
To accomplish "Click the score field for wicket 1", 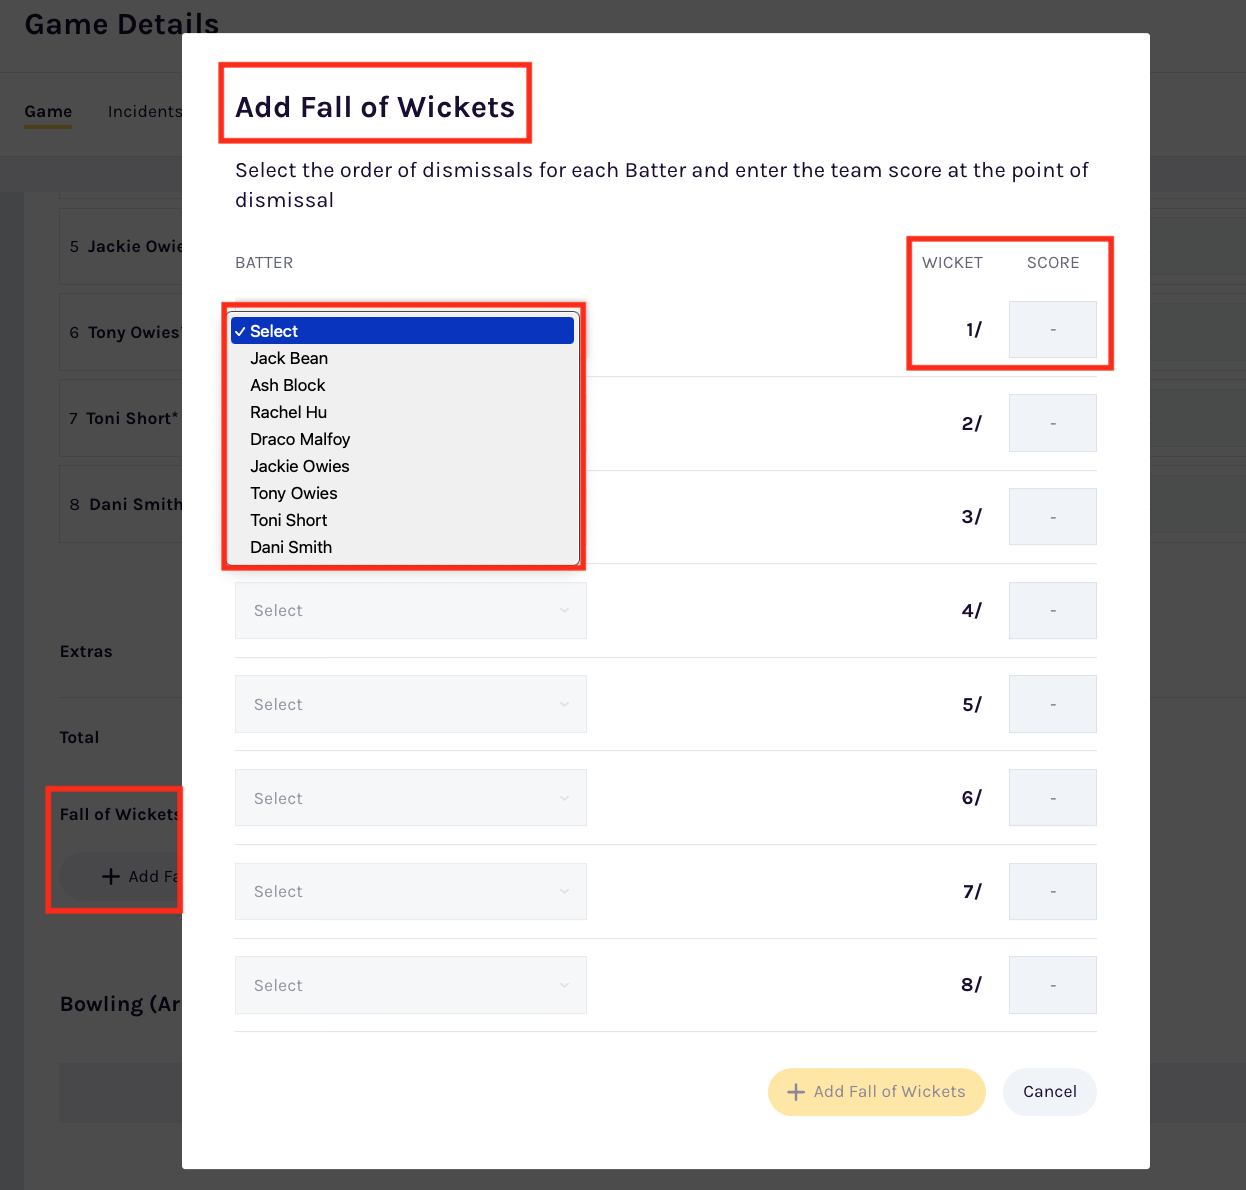I will point(1052,330).
